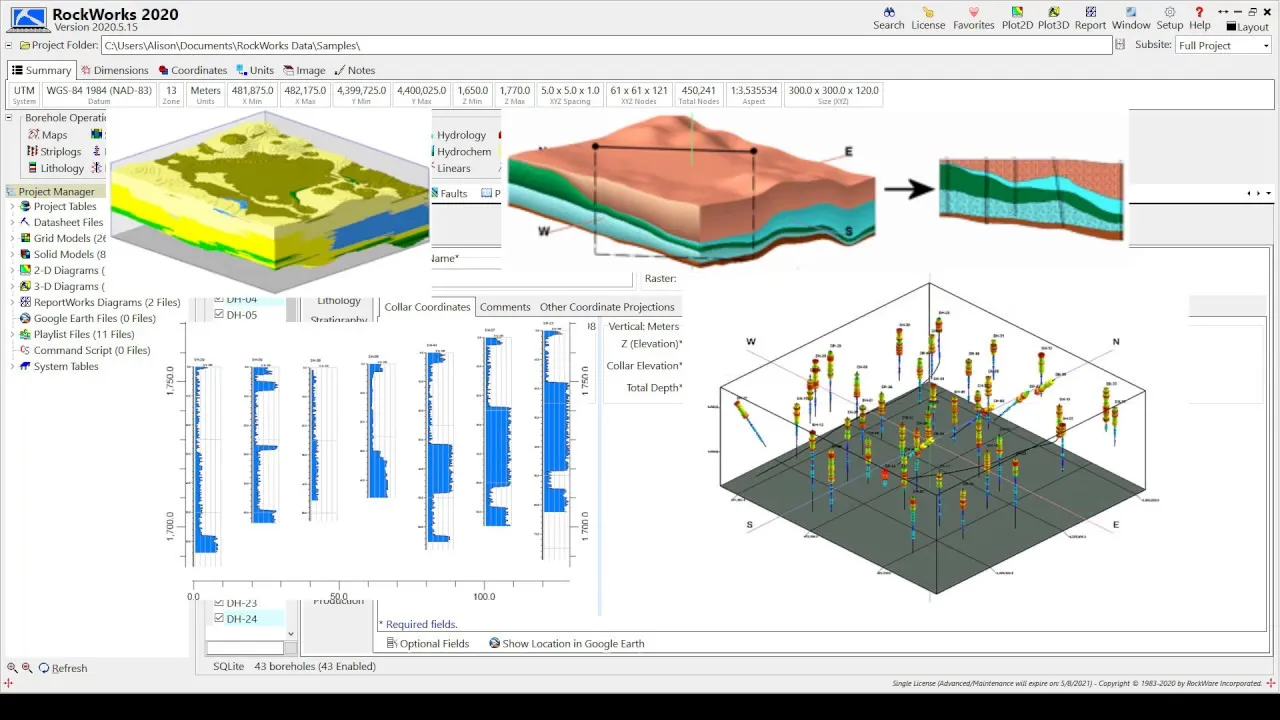Viewport: 1280px width, 720px height.
Task: Expand System Tables tree node
Action: point(12,367)
